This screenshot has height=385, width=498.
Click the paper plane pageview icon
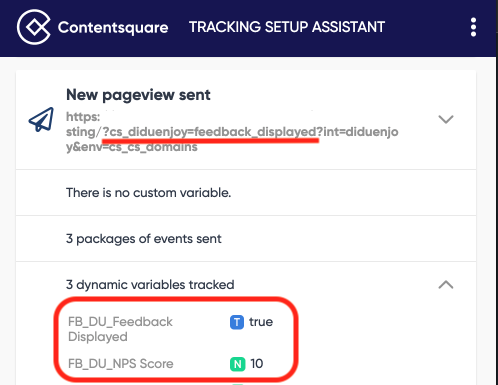click(x=41, y=120)
